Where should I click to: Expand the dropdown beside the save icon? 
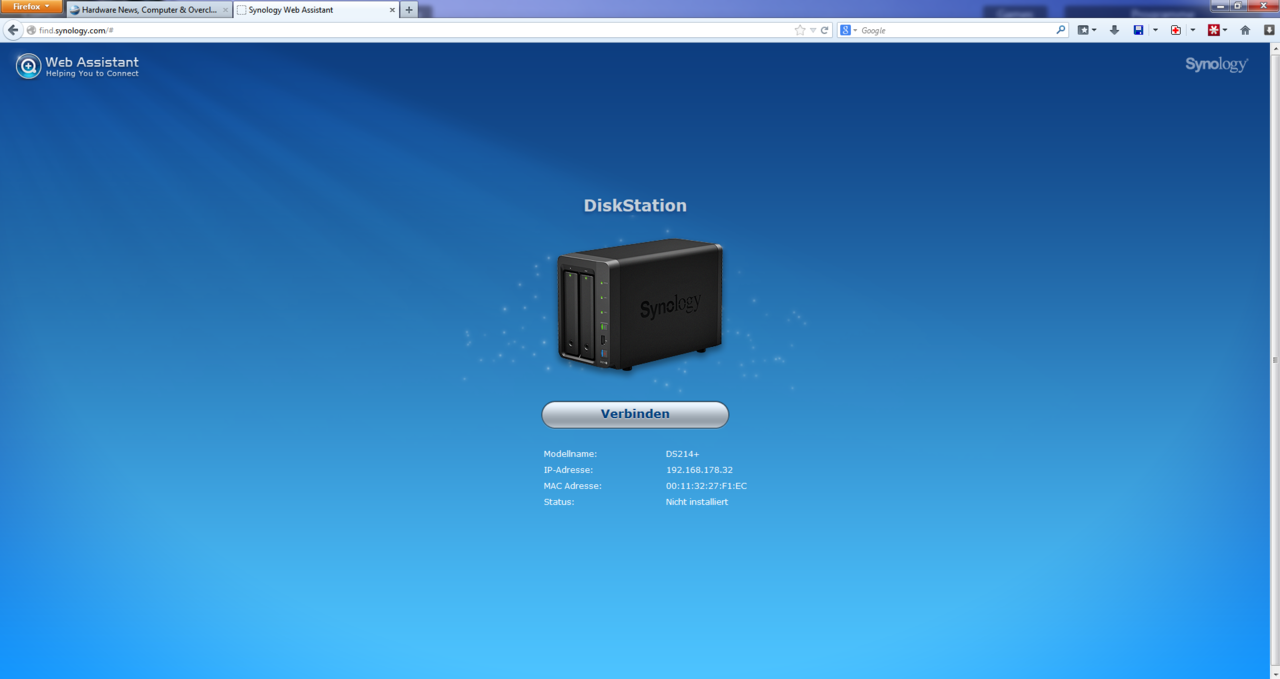point(1155,31)
